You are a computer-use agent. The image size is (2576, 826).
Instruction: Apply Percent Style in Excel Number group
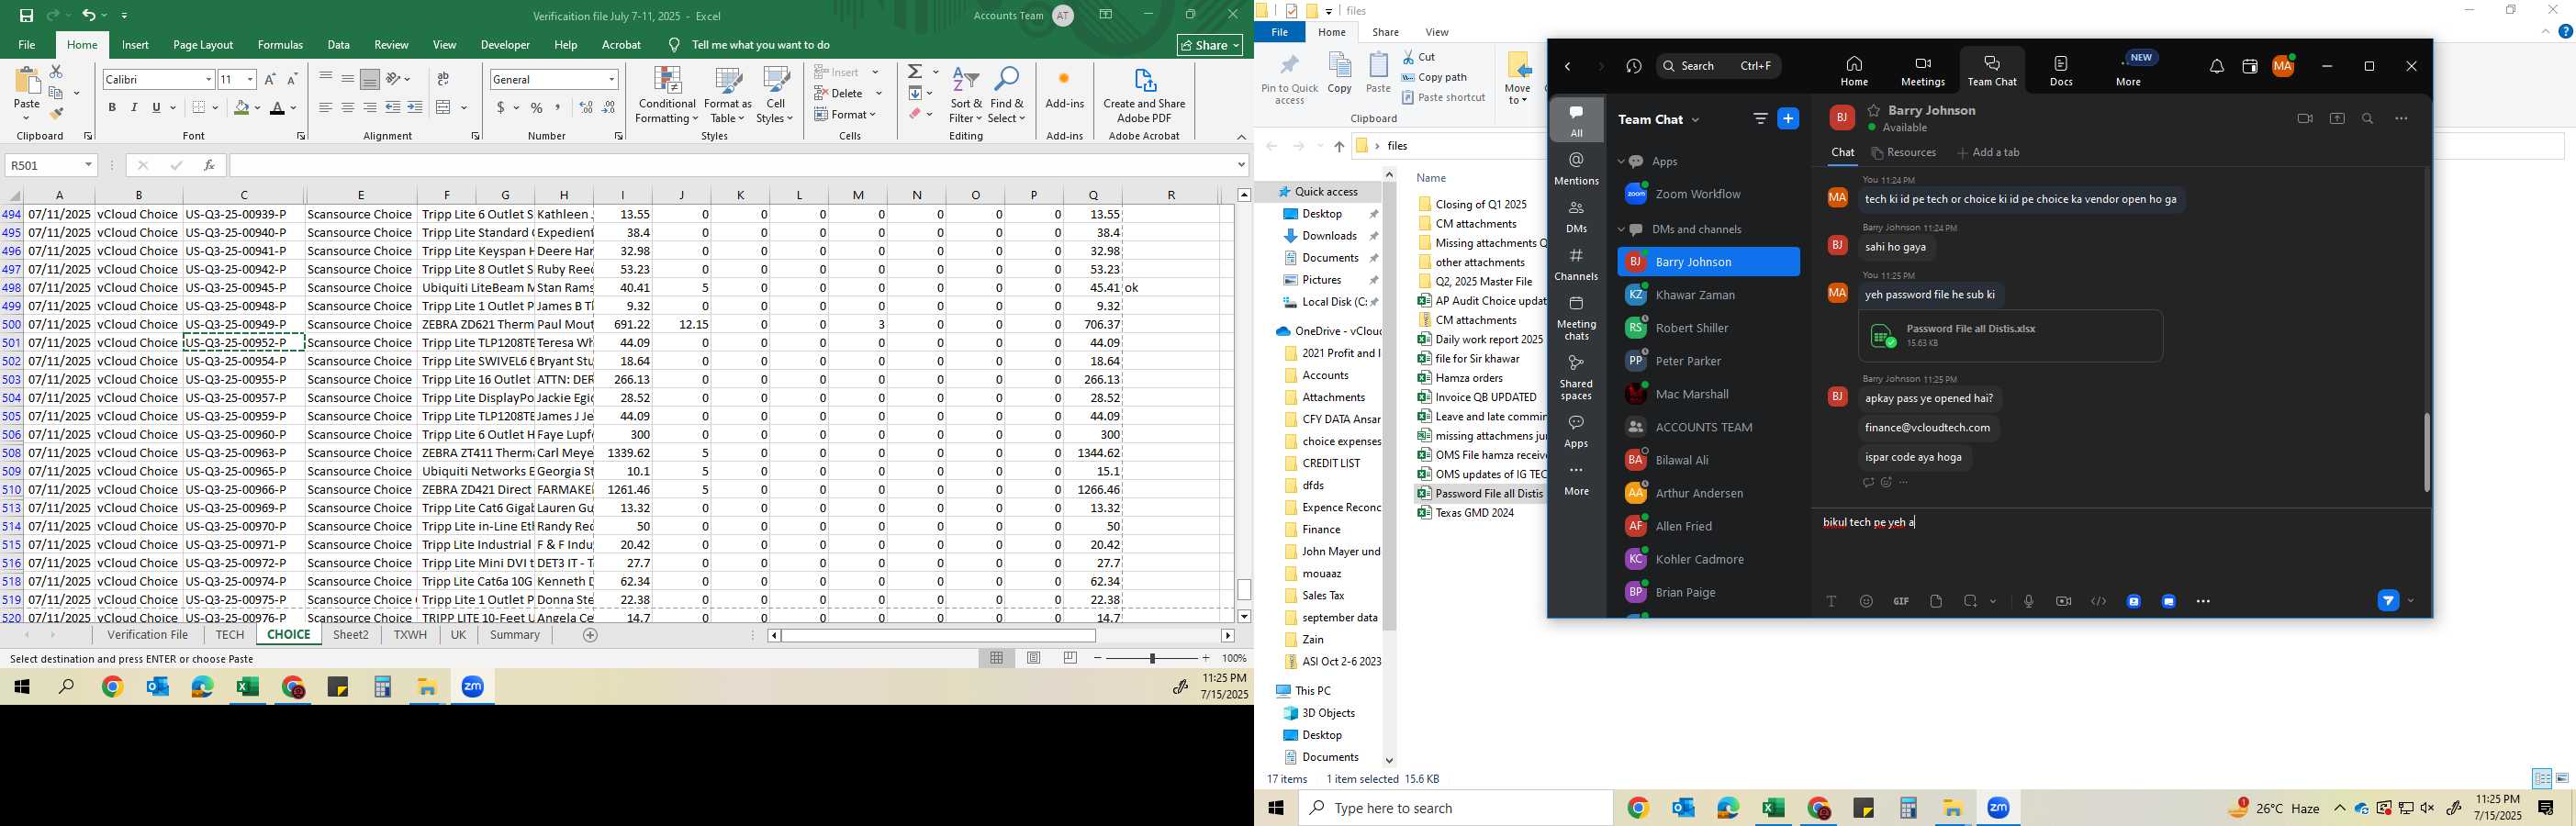click(x=537, y=107)
